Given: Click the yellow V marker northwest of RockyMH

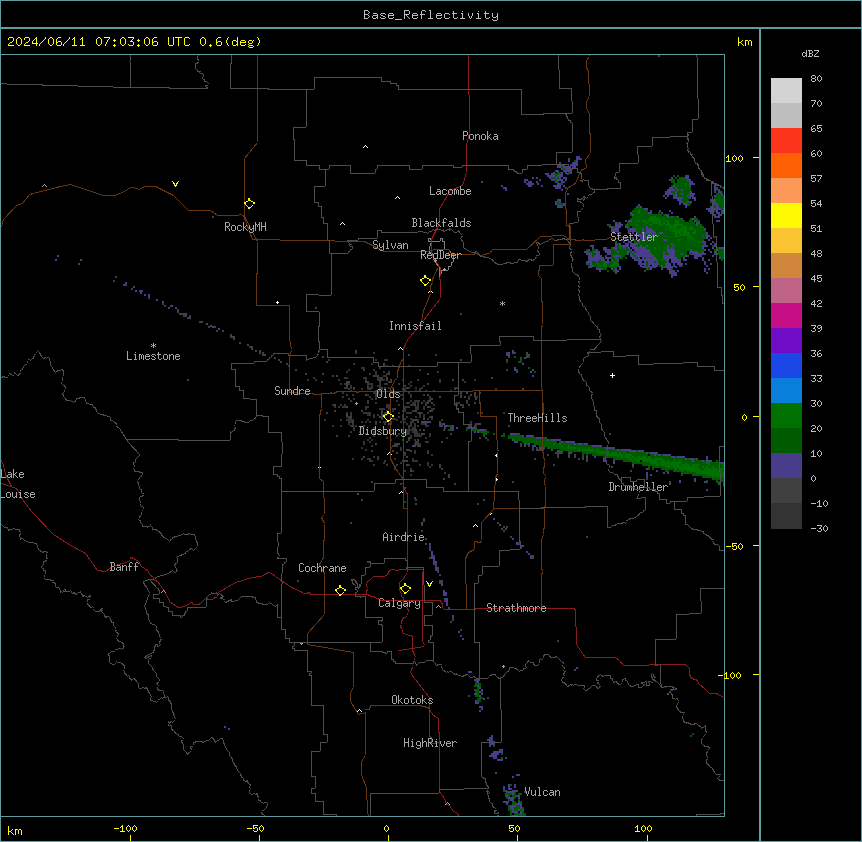Looking at the screenshot, I should [175, 184].
